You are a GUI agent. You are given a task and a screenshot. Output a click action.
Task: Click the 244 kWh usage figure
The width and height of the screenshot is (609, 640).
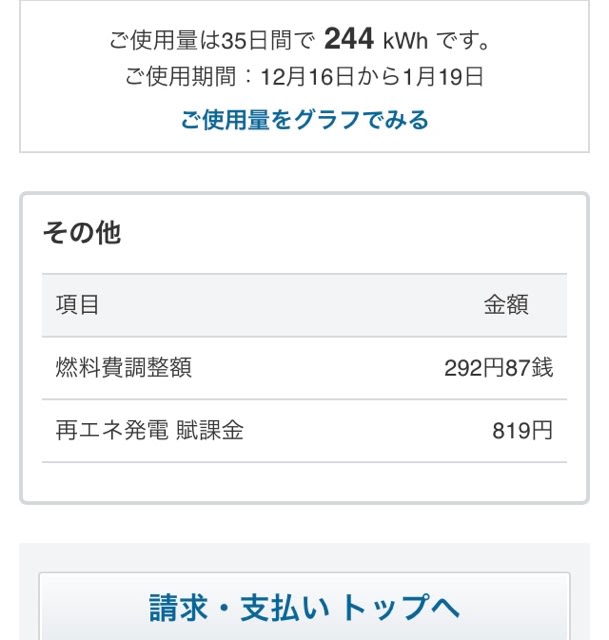pos(376,39)
